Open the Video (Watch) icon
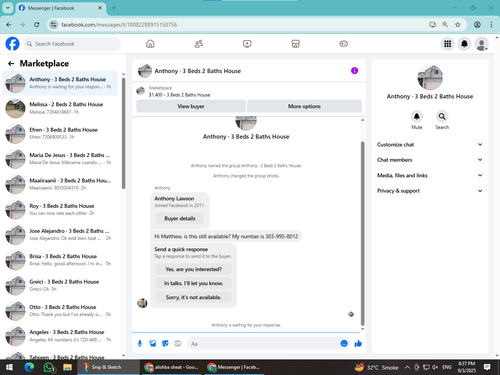The width and height of the screenshot is (500, 375). 247,44
